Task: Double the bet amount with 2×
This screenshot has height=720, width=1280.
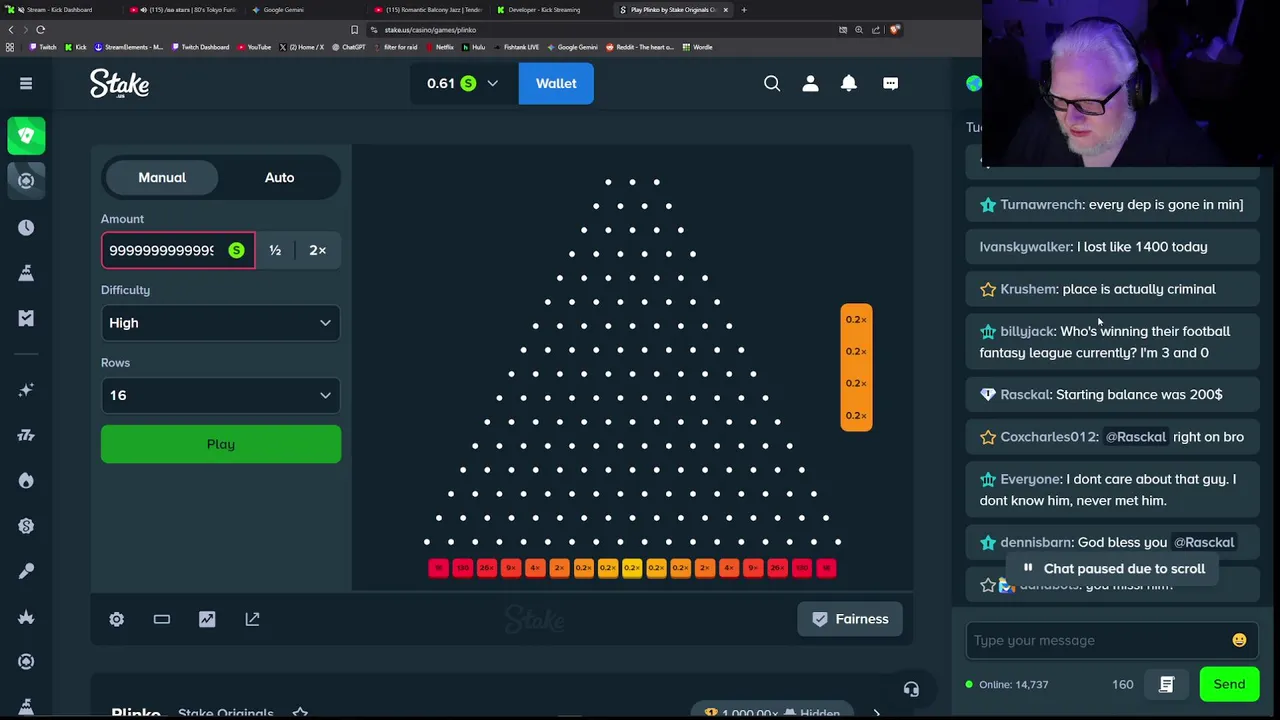Action: coord(318,250)
